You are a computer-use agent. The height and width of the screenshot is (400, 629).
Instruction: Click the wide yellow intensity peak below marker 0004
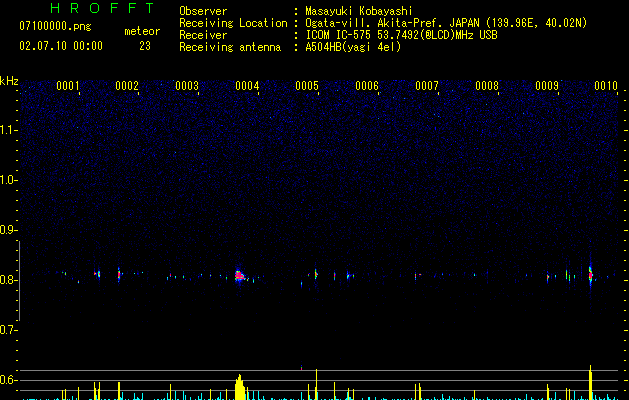point(239,387)
